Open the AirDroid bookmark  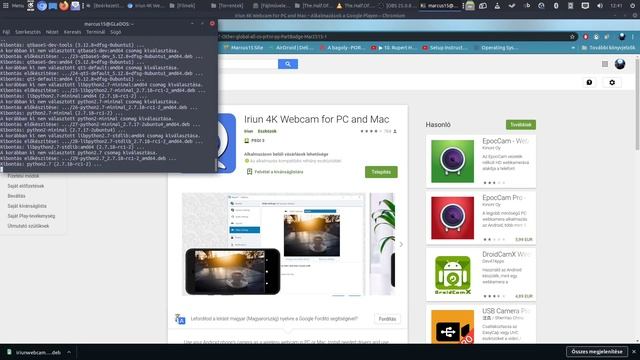coord(290,48)
